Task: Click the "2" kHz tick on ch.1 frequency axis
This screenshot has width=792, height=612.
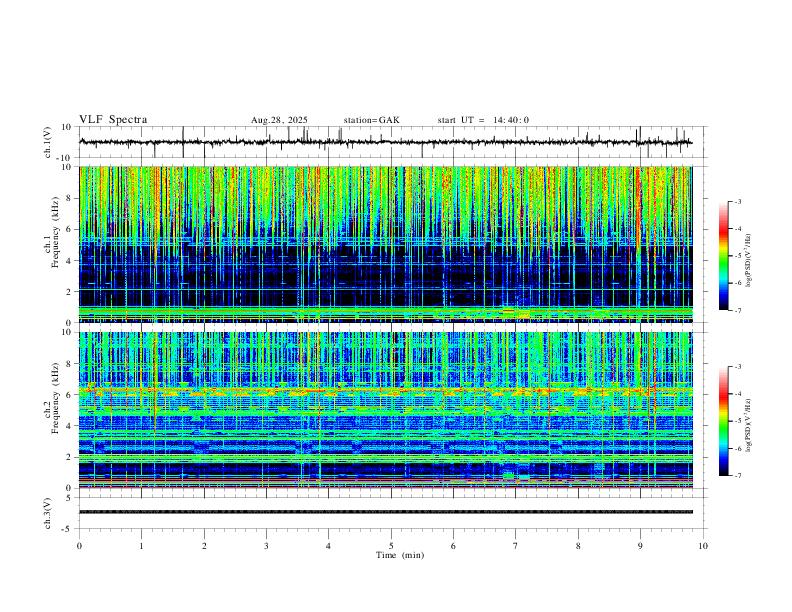Action: pos(69,291)
